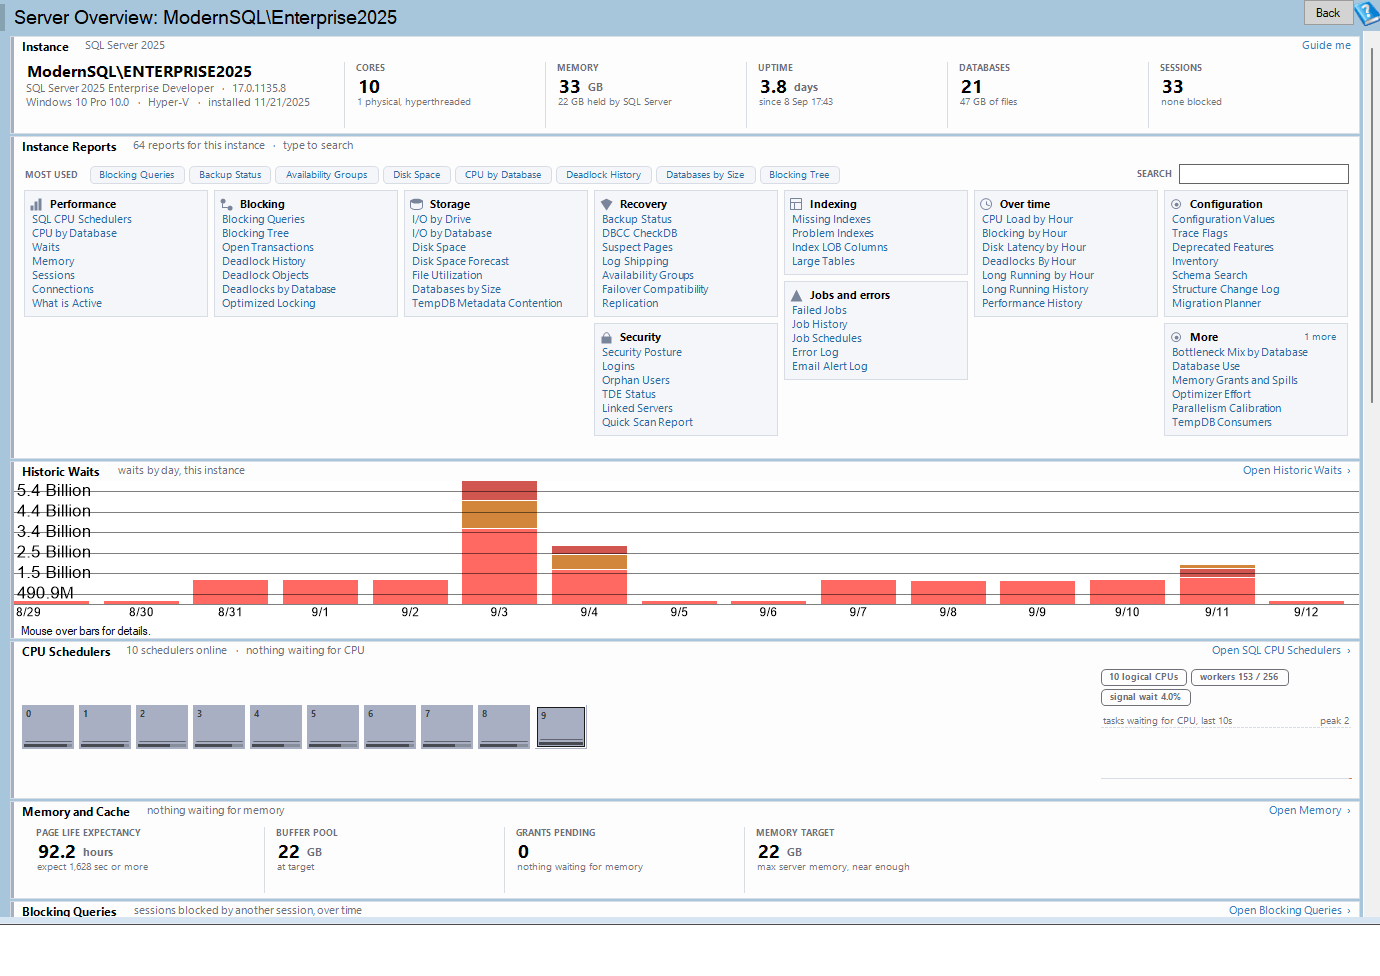Focus the reports Search input field
The image size is (1380, 976).
(x=1264, y=174)
